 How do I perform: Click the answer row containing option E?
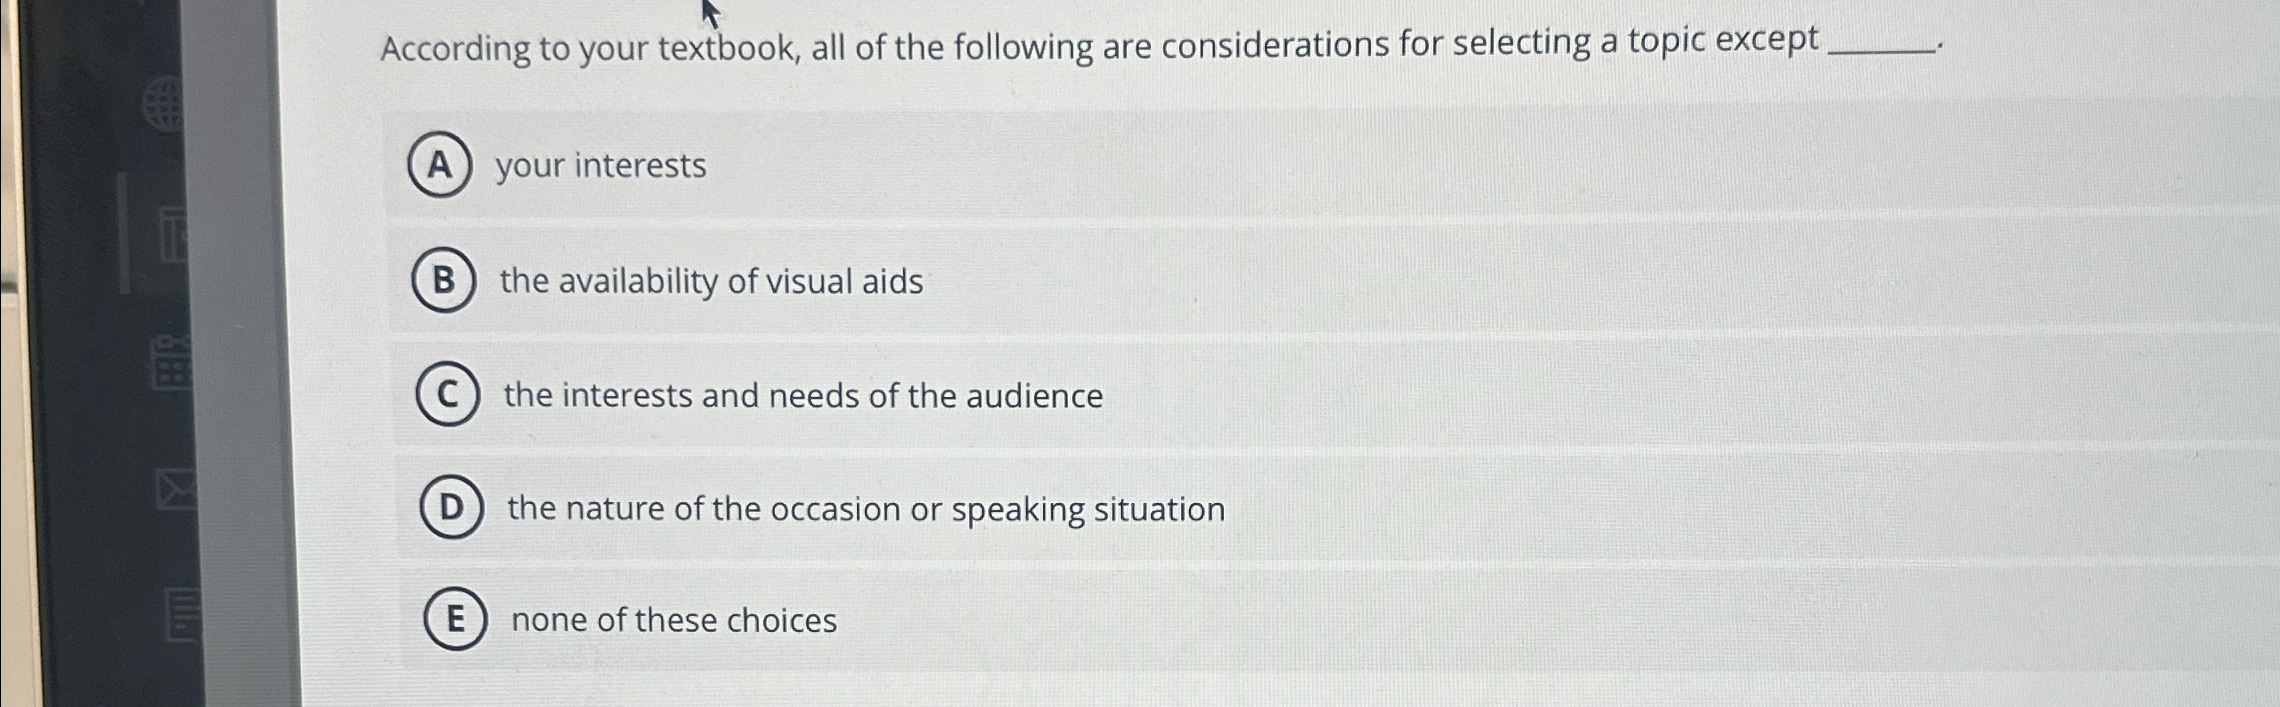[1300, 620]
